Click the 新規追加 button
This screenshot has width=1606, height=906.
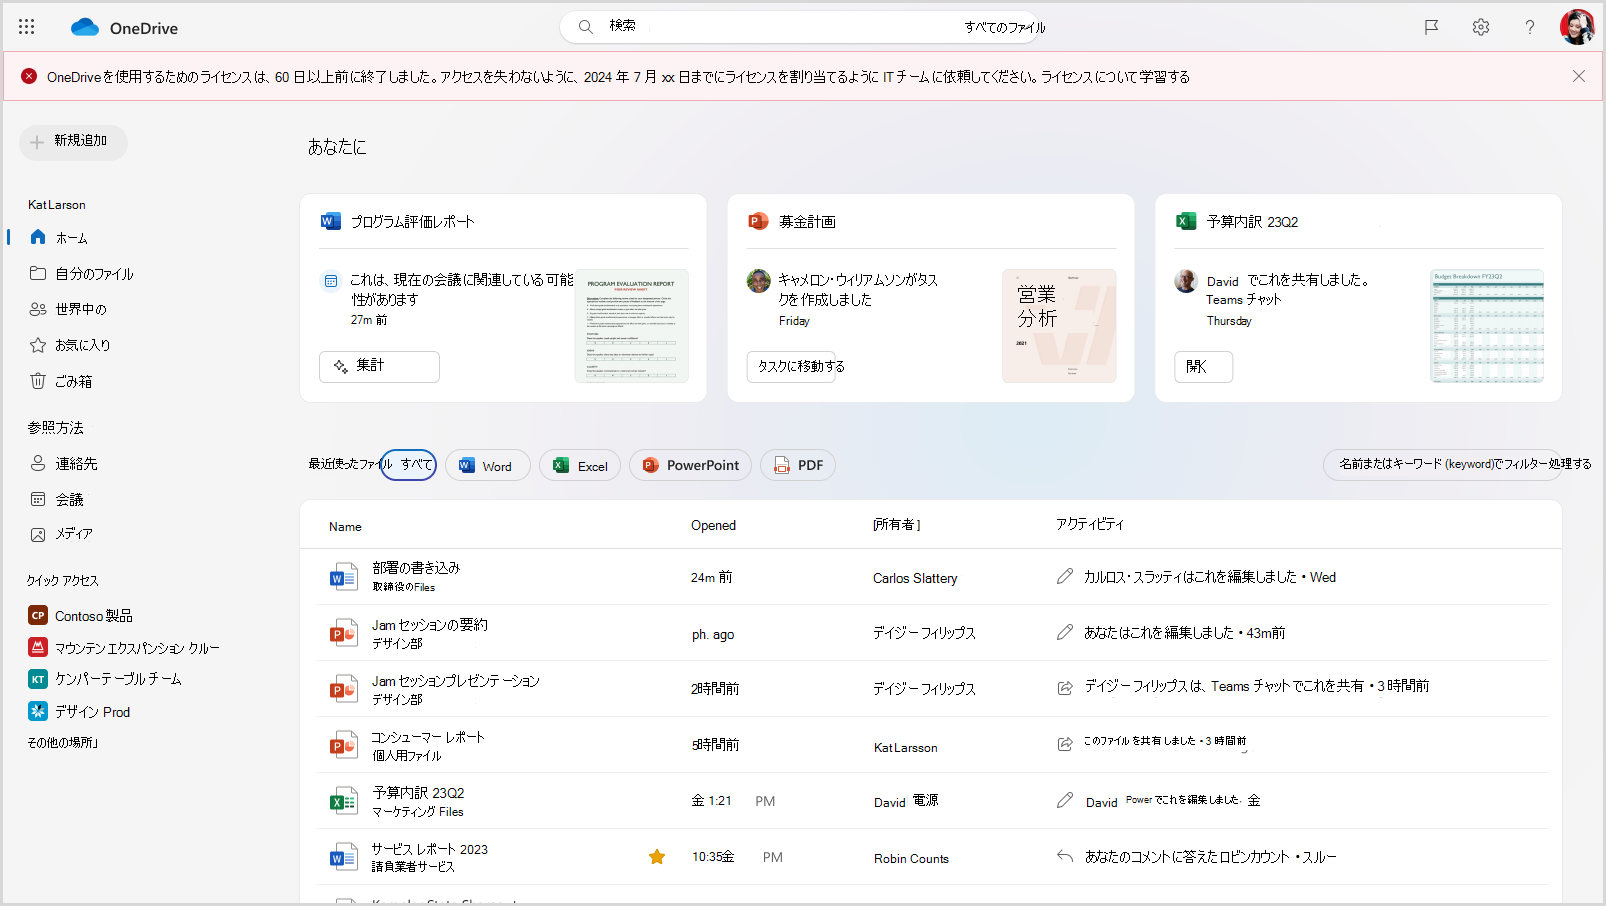click(73, 142)
